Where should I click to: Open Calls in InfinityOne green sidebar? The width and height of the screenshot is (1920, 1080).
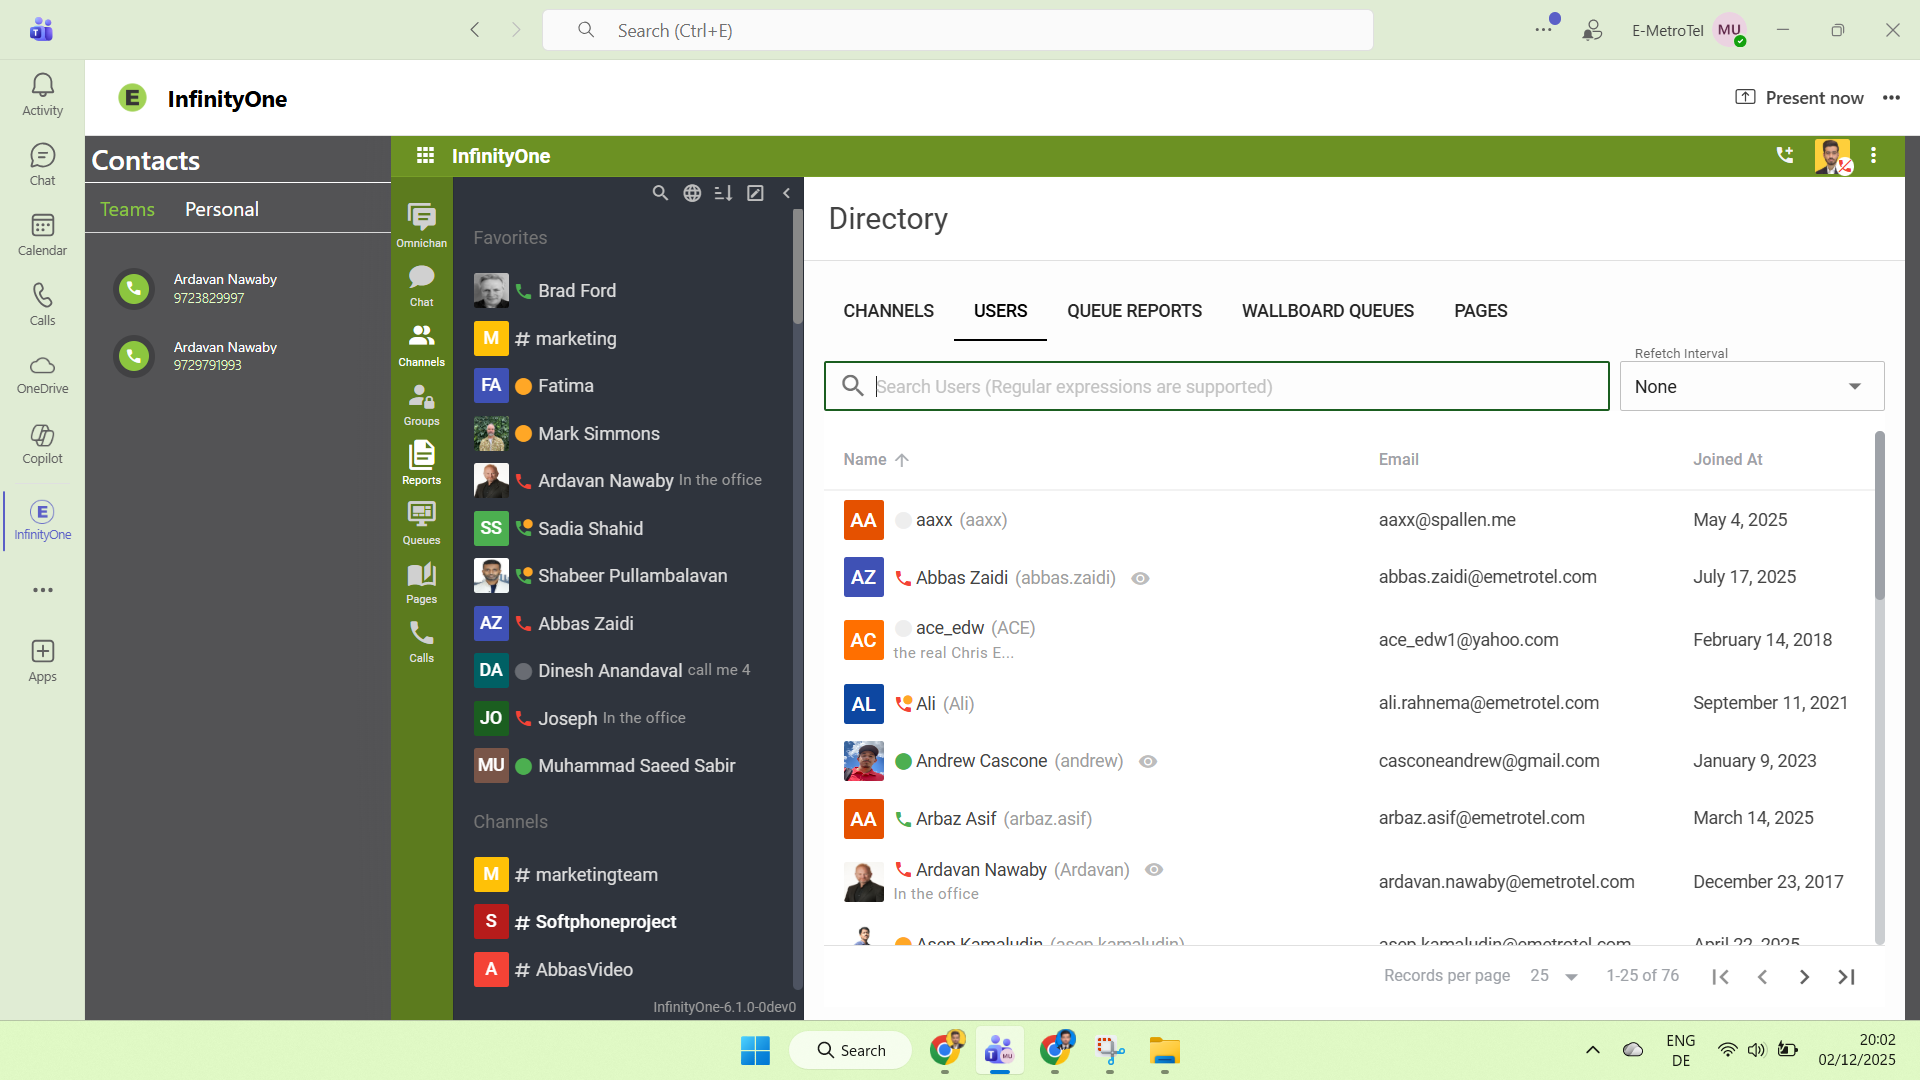pyautogui.click(x=421, y=642)
